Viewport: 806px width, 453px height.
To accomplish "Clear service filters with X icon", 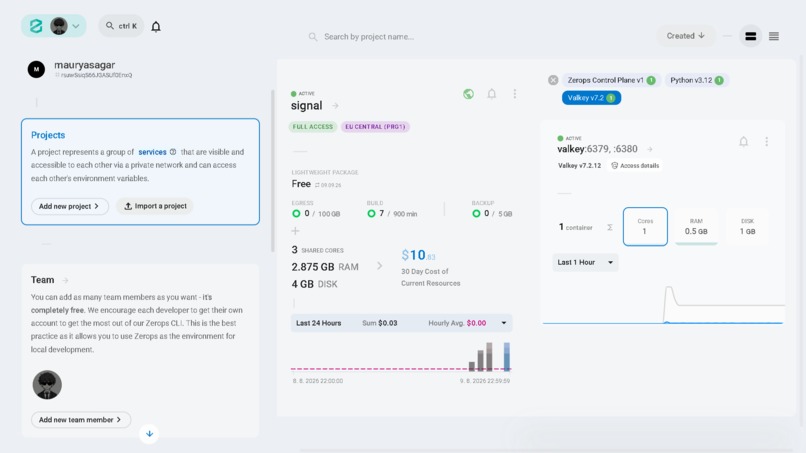I will 553,80.
